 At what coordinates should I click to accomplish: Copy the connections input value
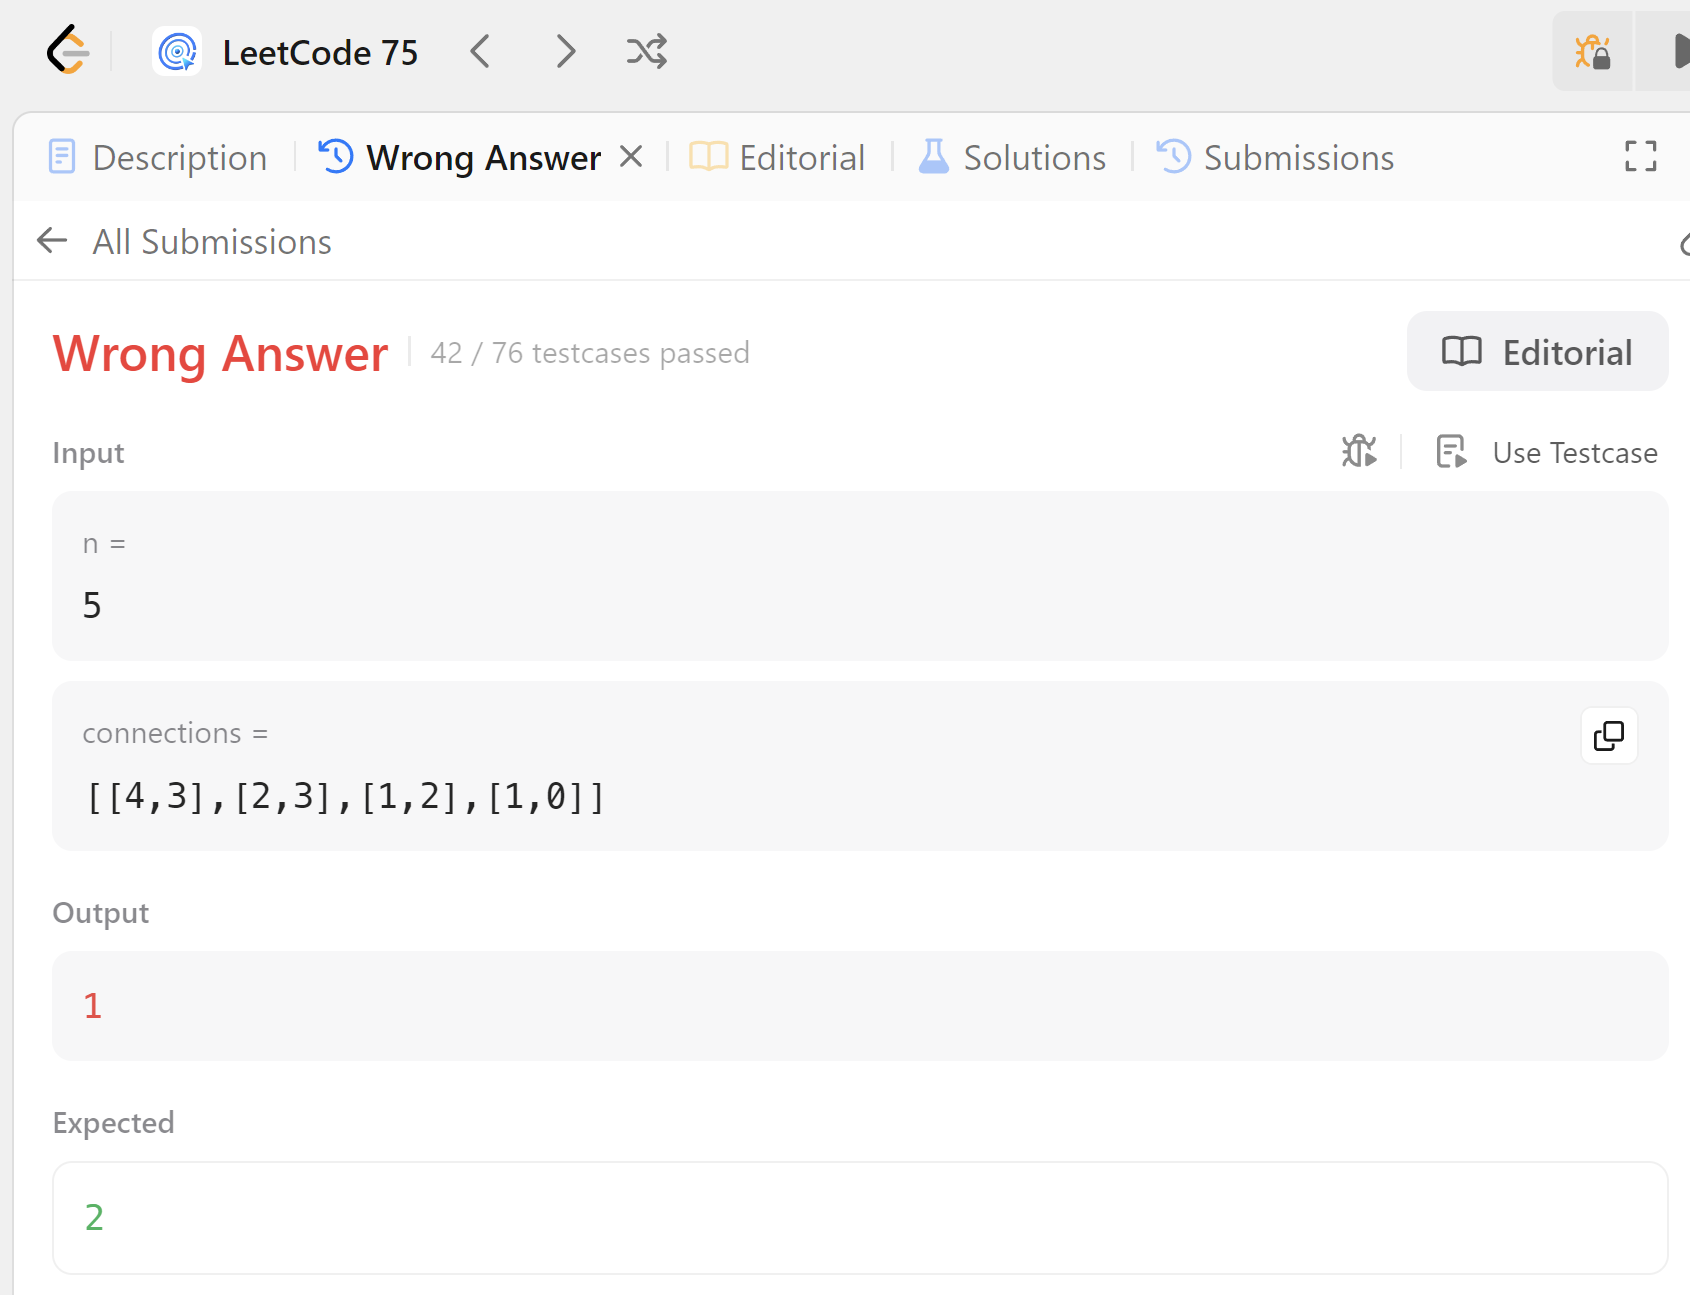1609,736
